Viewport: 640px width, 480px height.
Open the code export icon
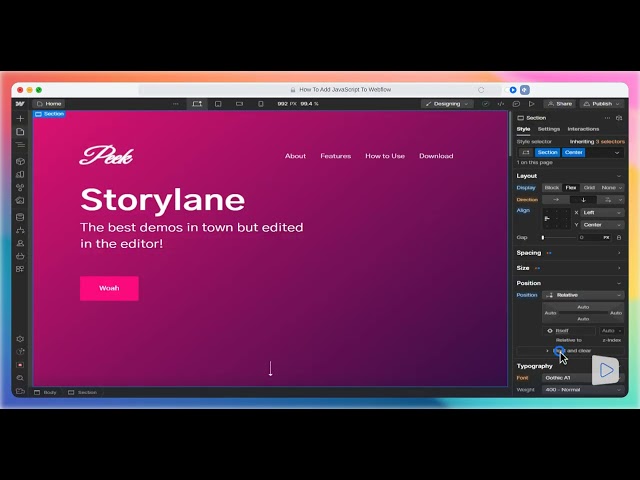[501, 104]
